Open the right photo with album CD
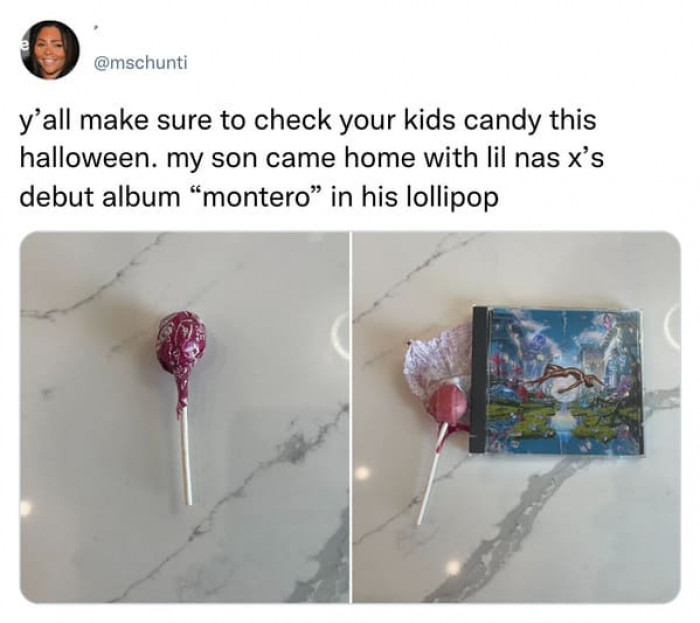 pos(517,417)
